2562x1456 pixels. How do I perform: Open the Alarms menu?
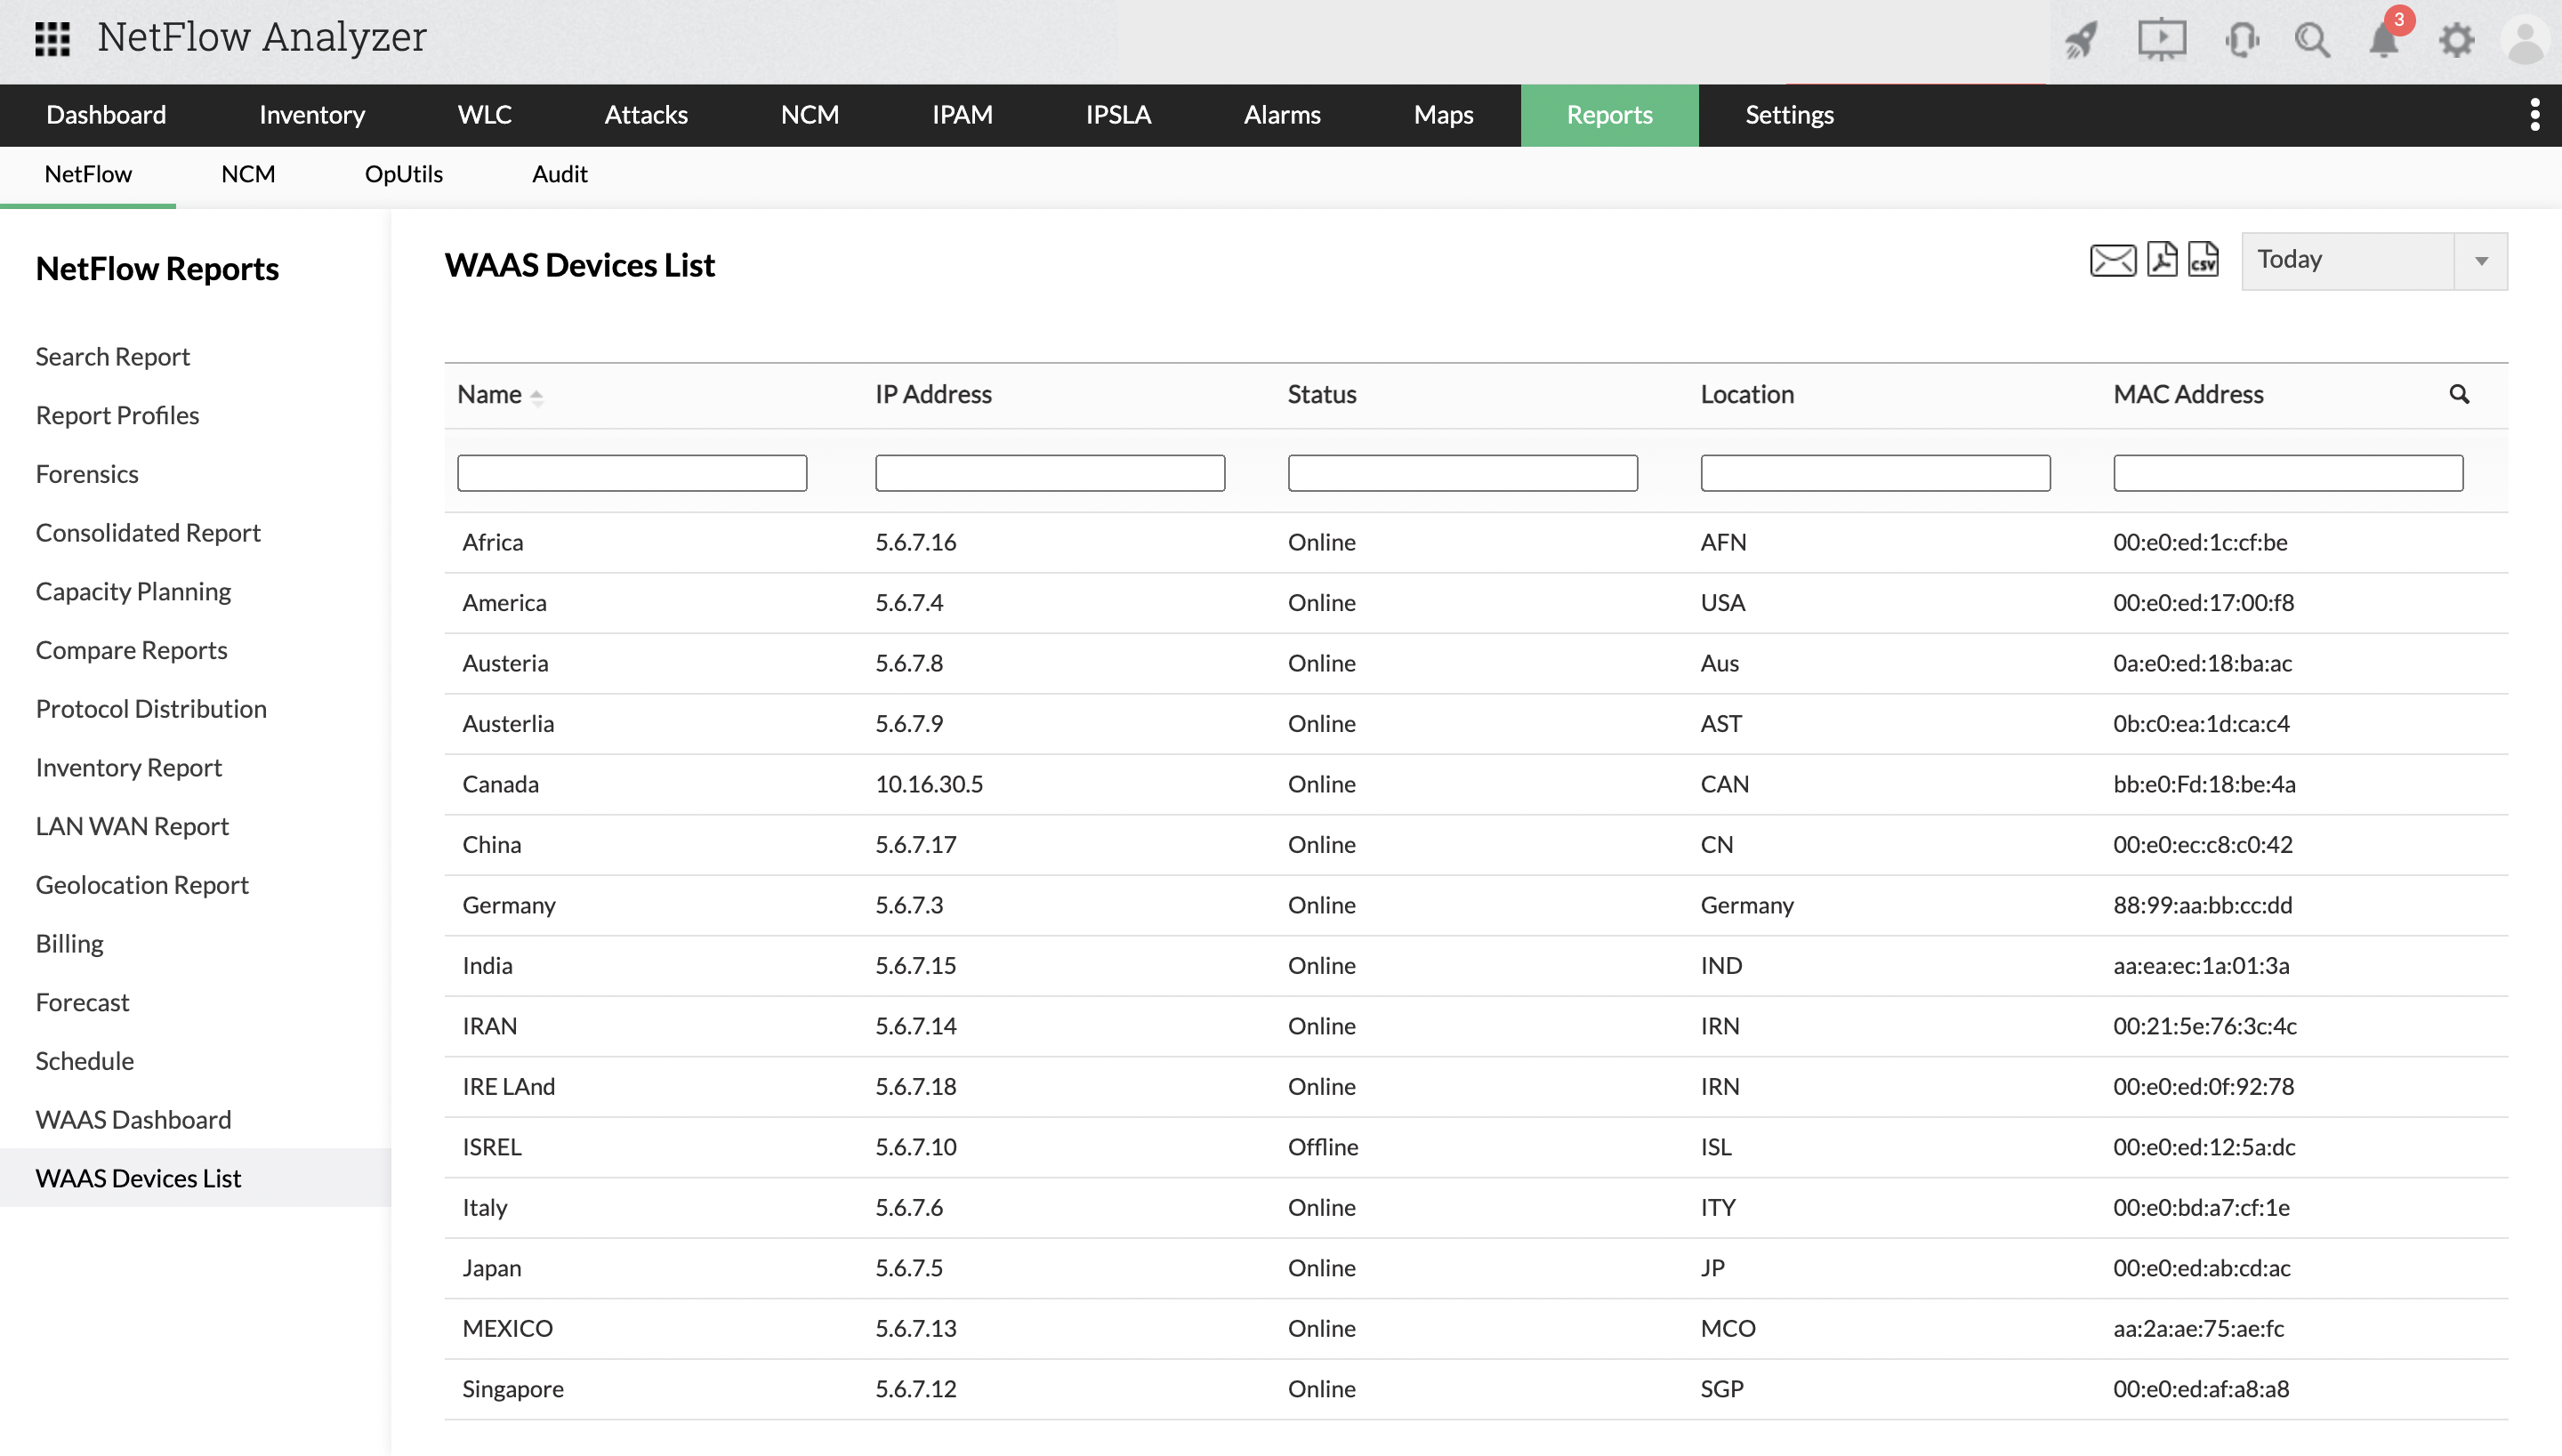pos(1281,115)
